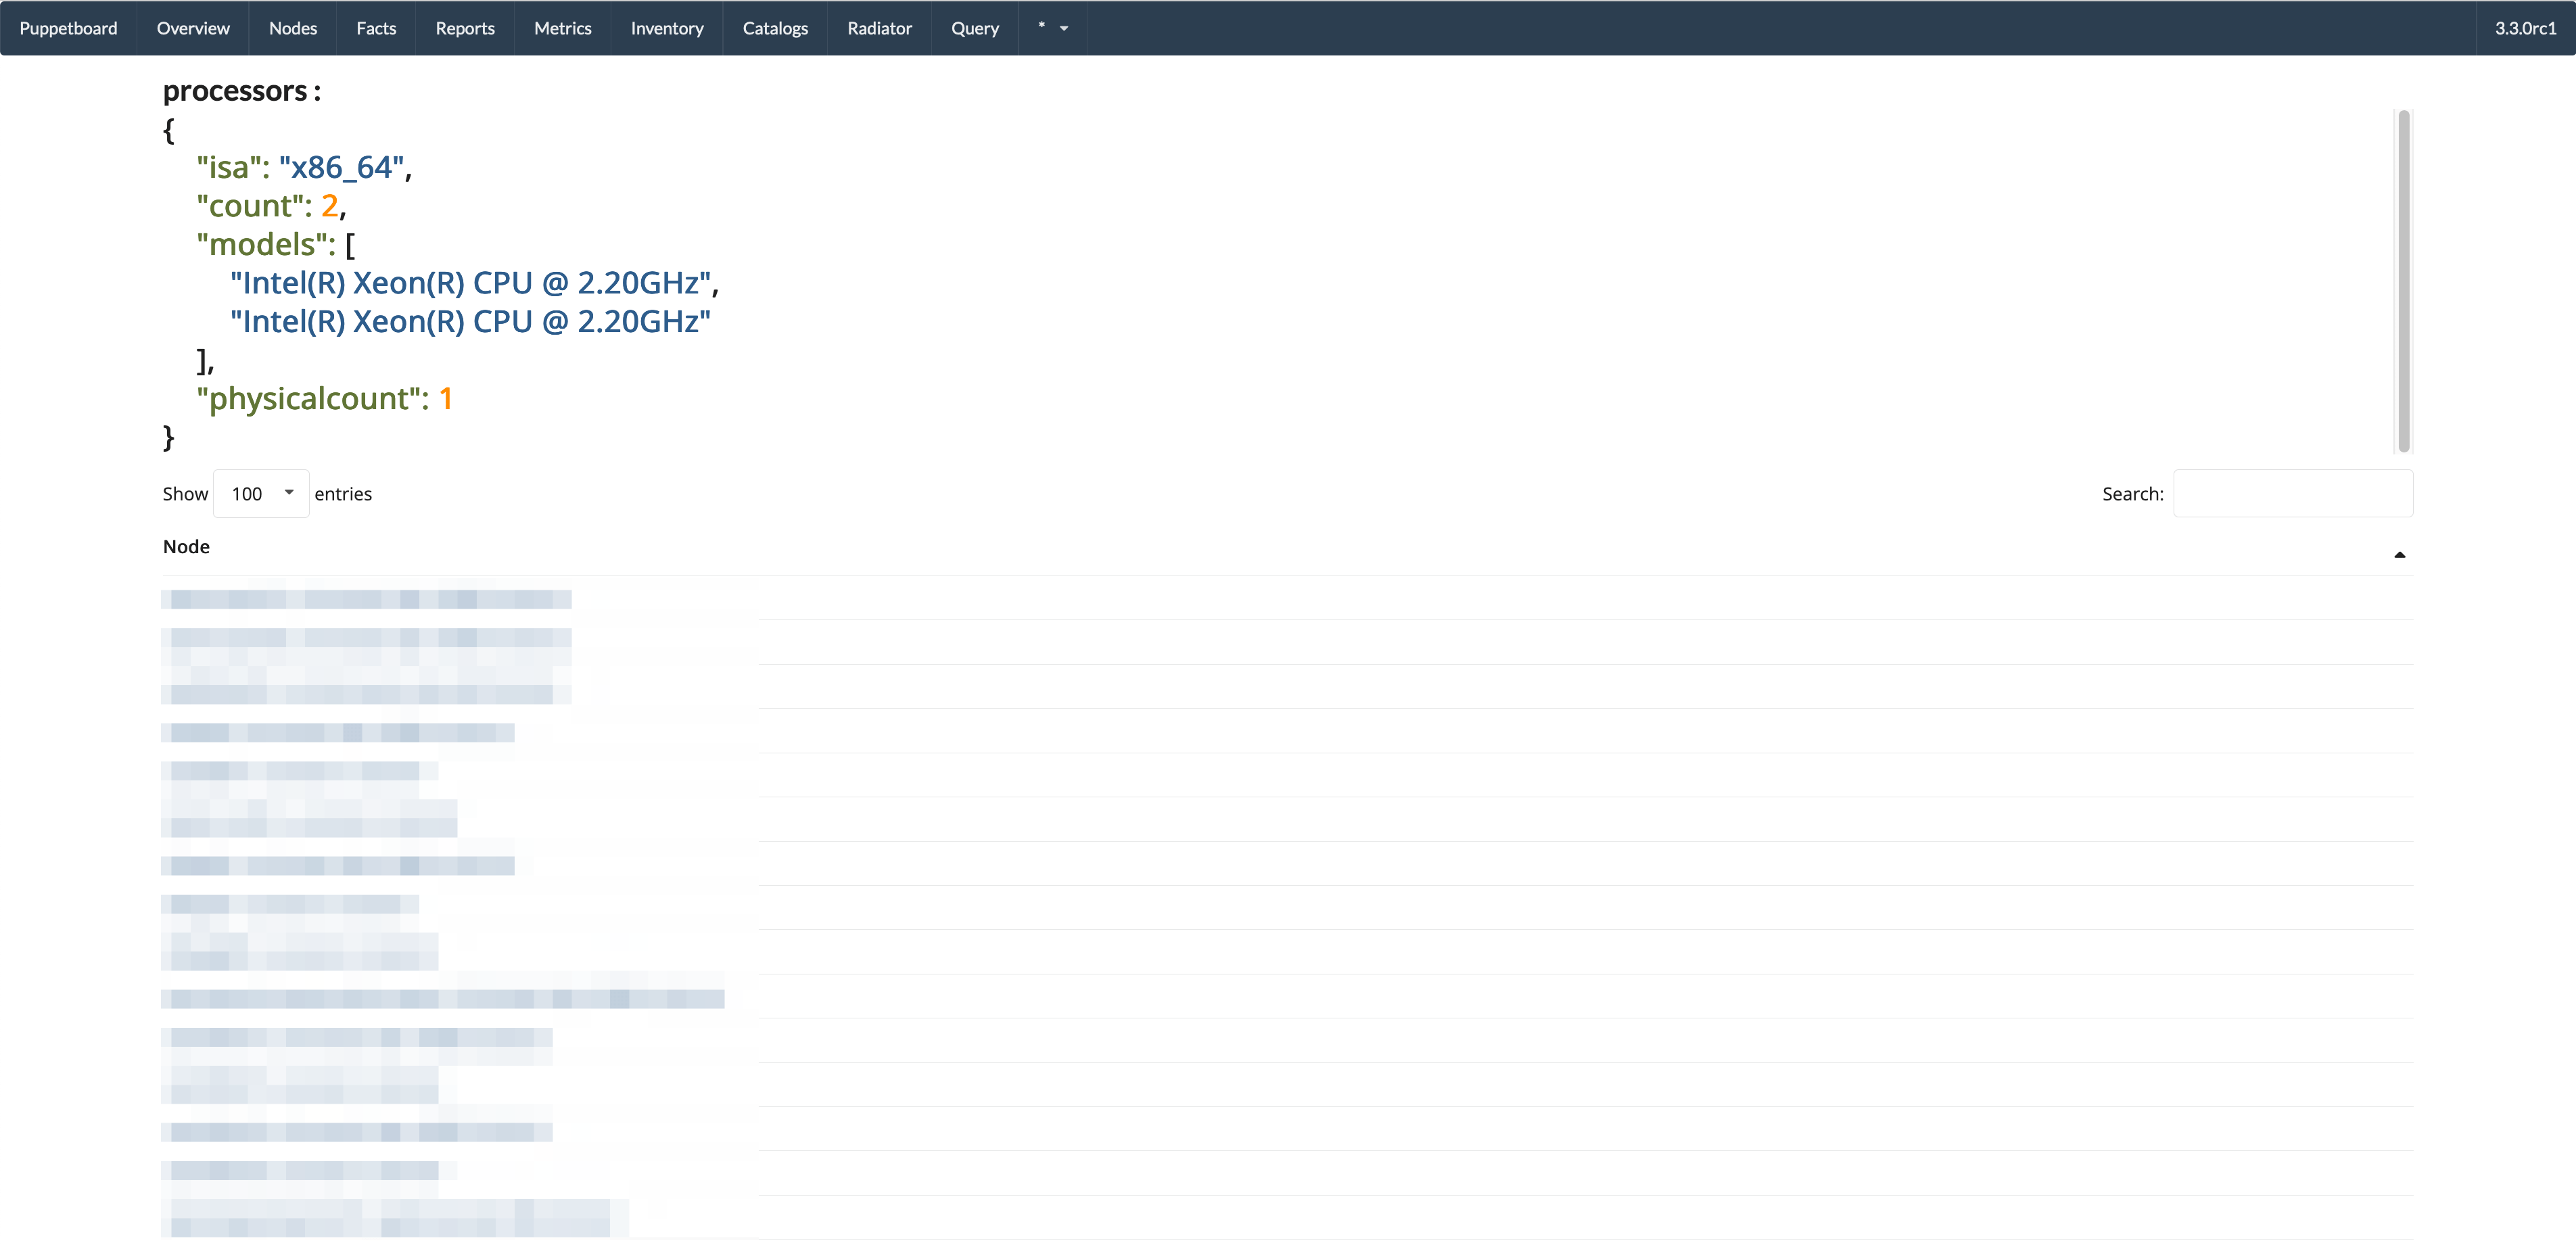Open the Metrics page
2576x1247 pixels.
tap(562, 28)
